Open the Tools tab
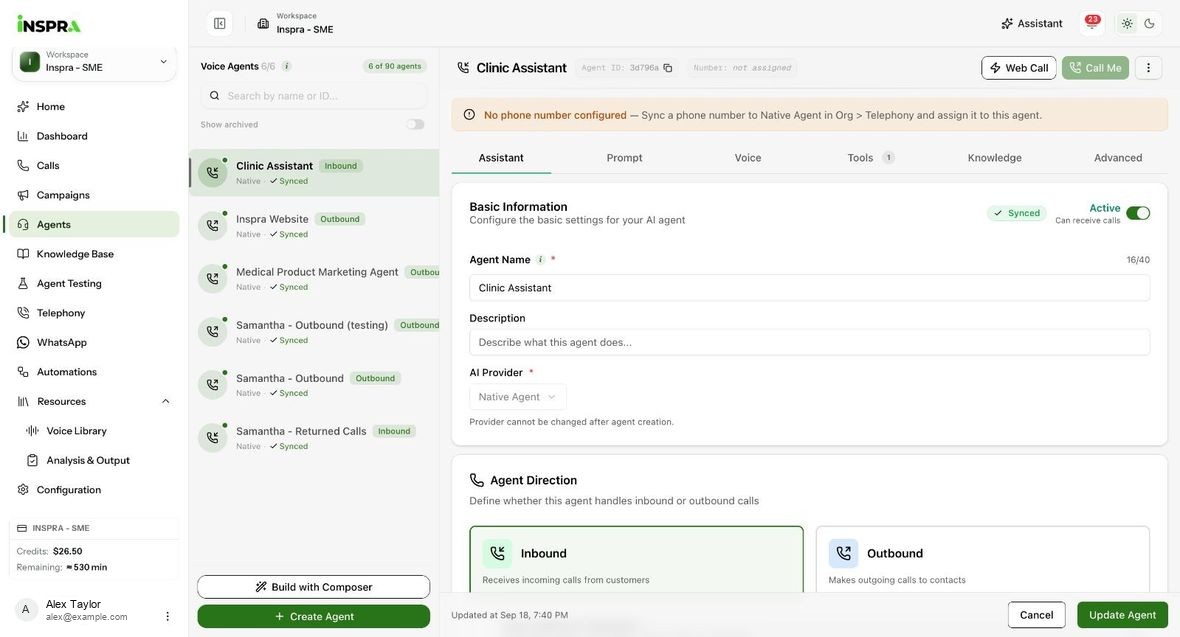The width and height of the screenshot is (1180, 637). point(870,158)
